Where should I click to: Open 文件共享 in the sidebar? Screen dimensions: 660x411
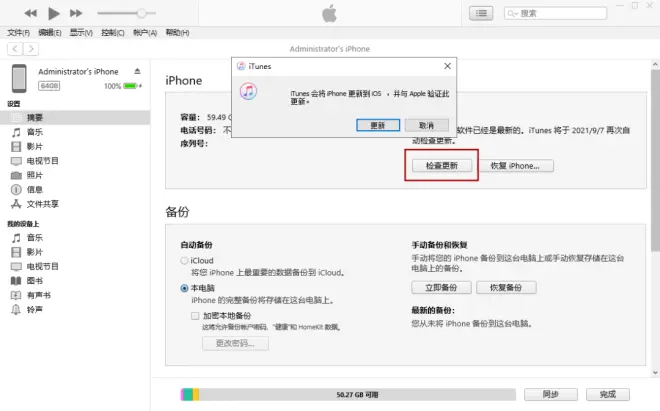pos(42,204)
